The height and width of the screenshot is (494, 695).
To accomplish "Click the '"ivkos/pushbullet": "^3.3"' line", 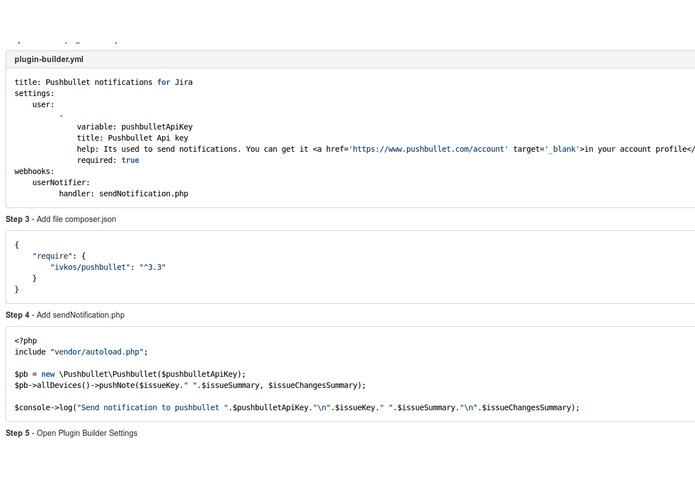I will [x=108, y=267].
